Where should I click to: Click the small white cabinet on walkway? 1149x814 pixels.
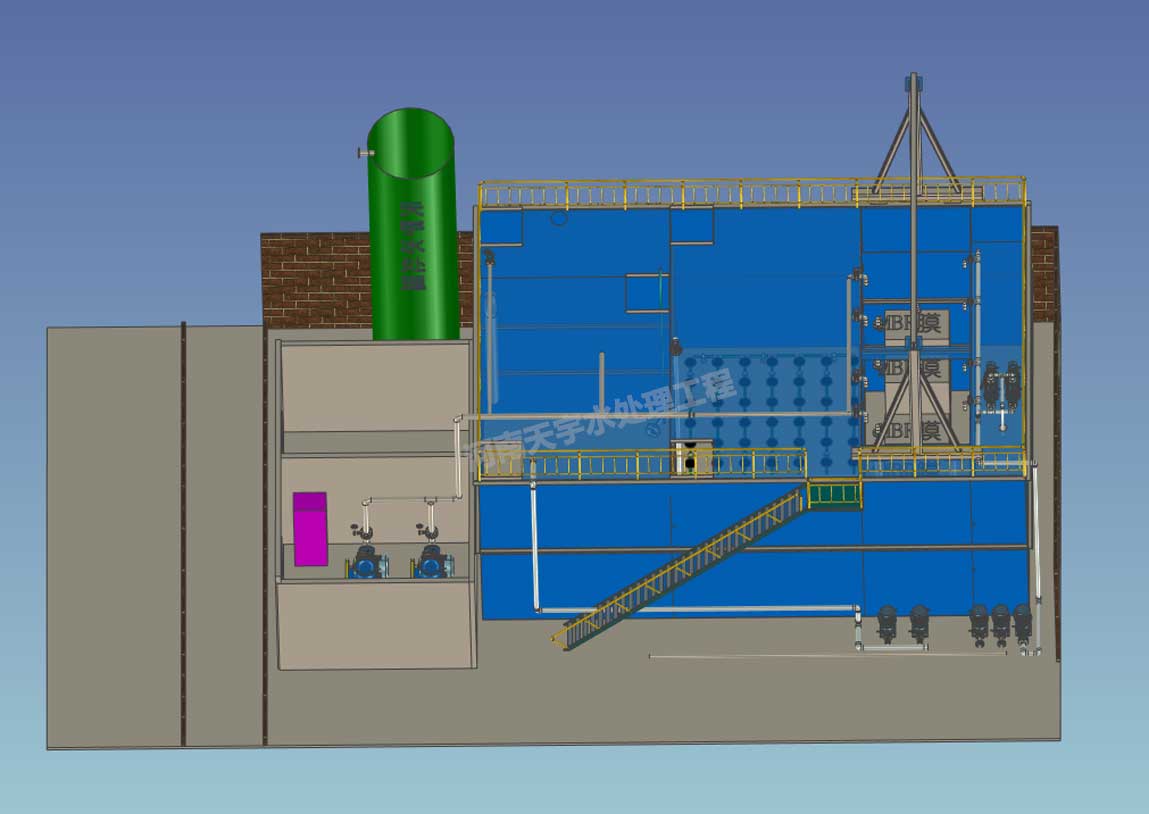[x=689, y=457]
